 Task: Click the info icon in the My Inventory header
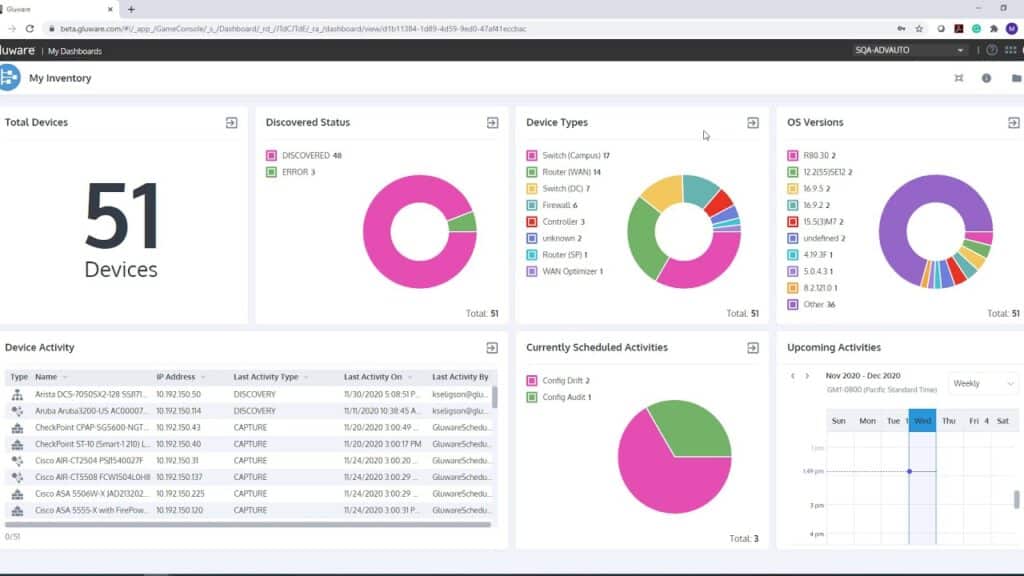click(986, 77)
